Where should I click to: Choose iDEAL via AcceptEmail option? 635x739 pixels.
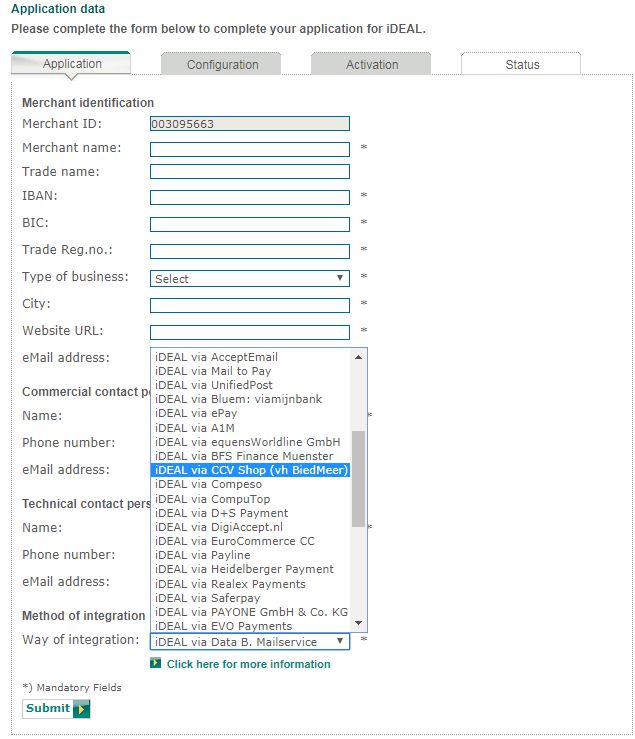pyautogui.click(x=250, y=357)
